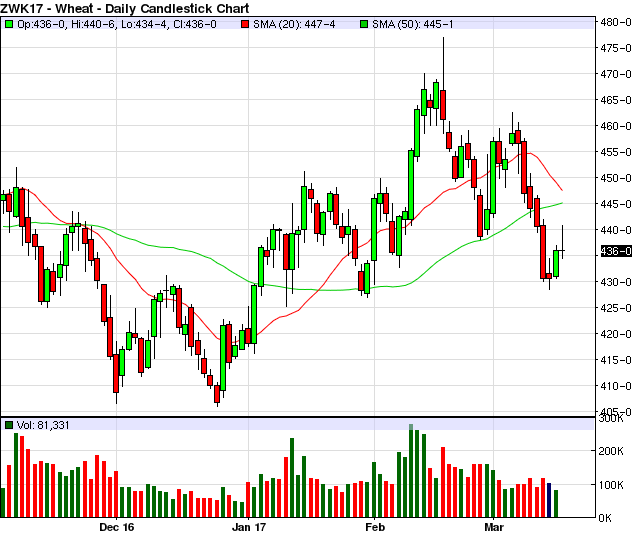Image resolution: width=640 pixels, height=536 pixels.
Task: Click the tallest volume bar with grey top
Action: (x=411, y=471)
